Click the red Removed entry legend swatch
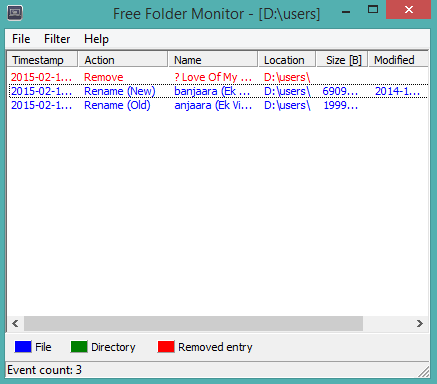This screenshot has height=384, width=437. (166, 347)
